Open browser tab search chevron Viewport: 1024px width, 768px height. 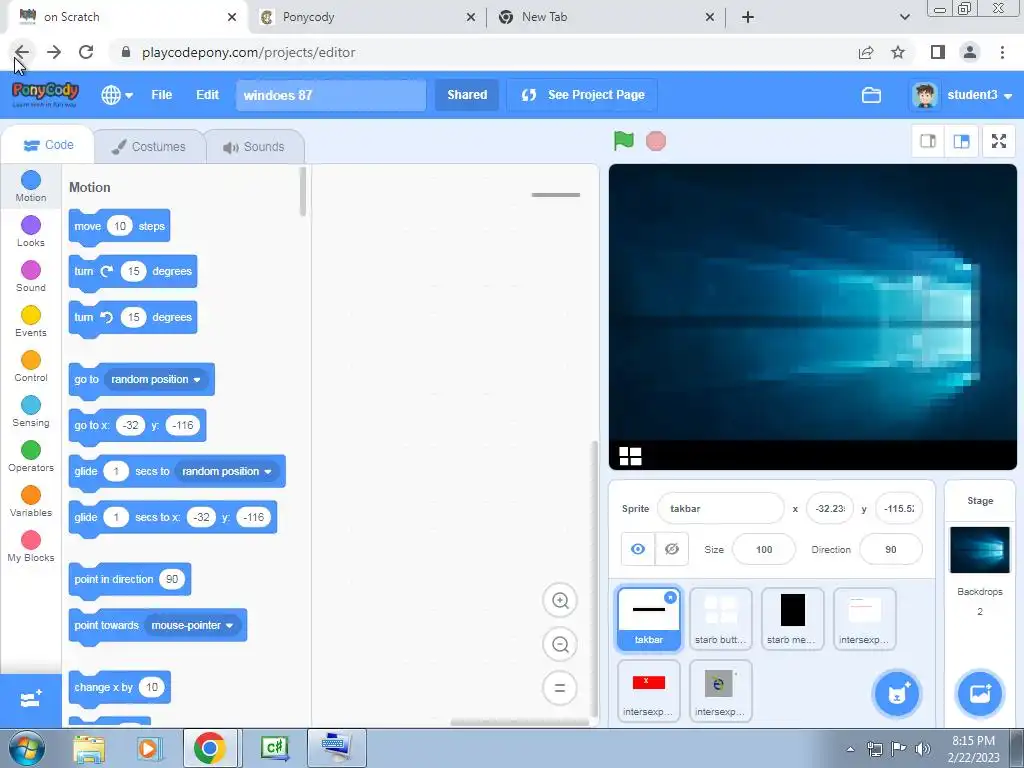[904, 17]
